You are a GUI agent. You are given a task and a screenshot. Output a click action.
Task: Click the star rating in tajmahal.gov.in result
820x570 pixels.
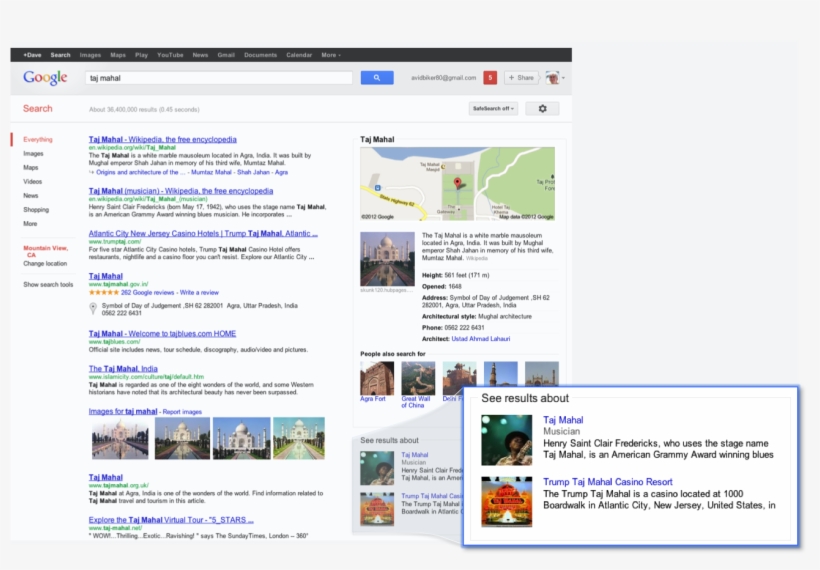pyautogui.click(x=104, y=292)
